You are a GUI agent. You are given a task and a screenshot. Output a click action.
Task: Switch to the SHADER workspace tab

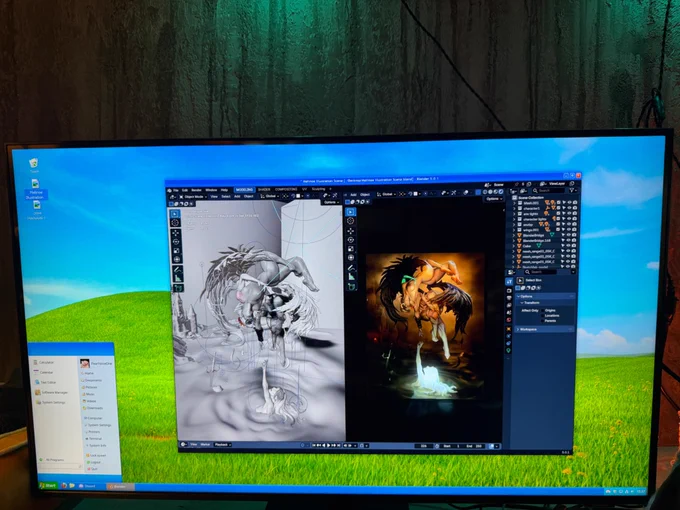(x=264, y=190)
